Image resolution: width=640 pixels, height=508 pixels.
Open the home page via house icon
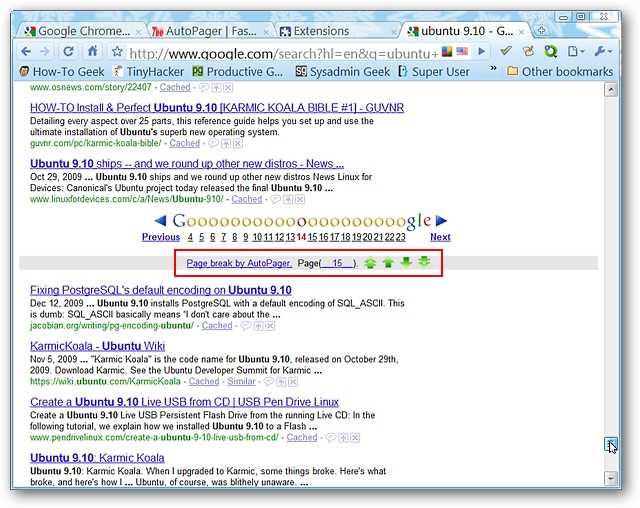point(93,51)
